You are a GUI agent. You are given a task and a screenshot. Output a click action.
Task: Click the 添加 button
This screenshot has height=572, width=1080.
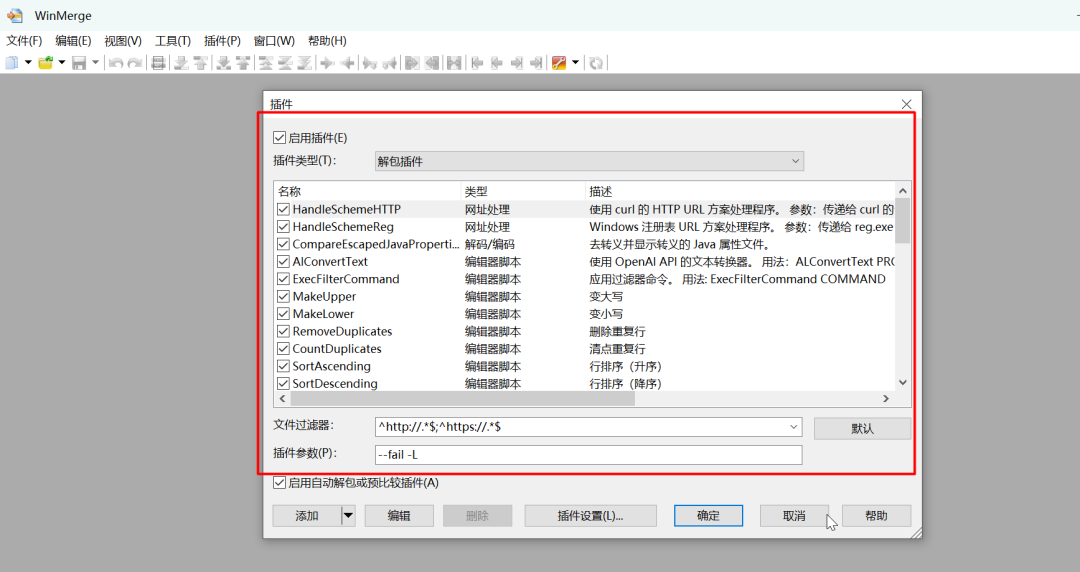(307, 515)
